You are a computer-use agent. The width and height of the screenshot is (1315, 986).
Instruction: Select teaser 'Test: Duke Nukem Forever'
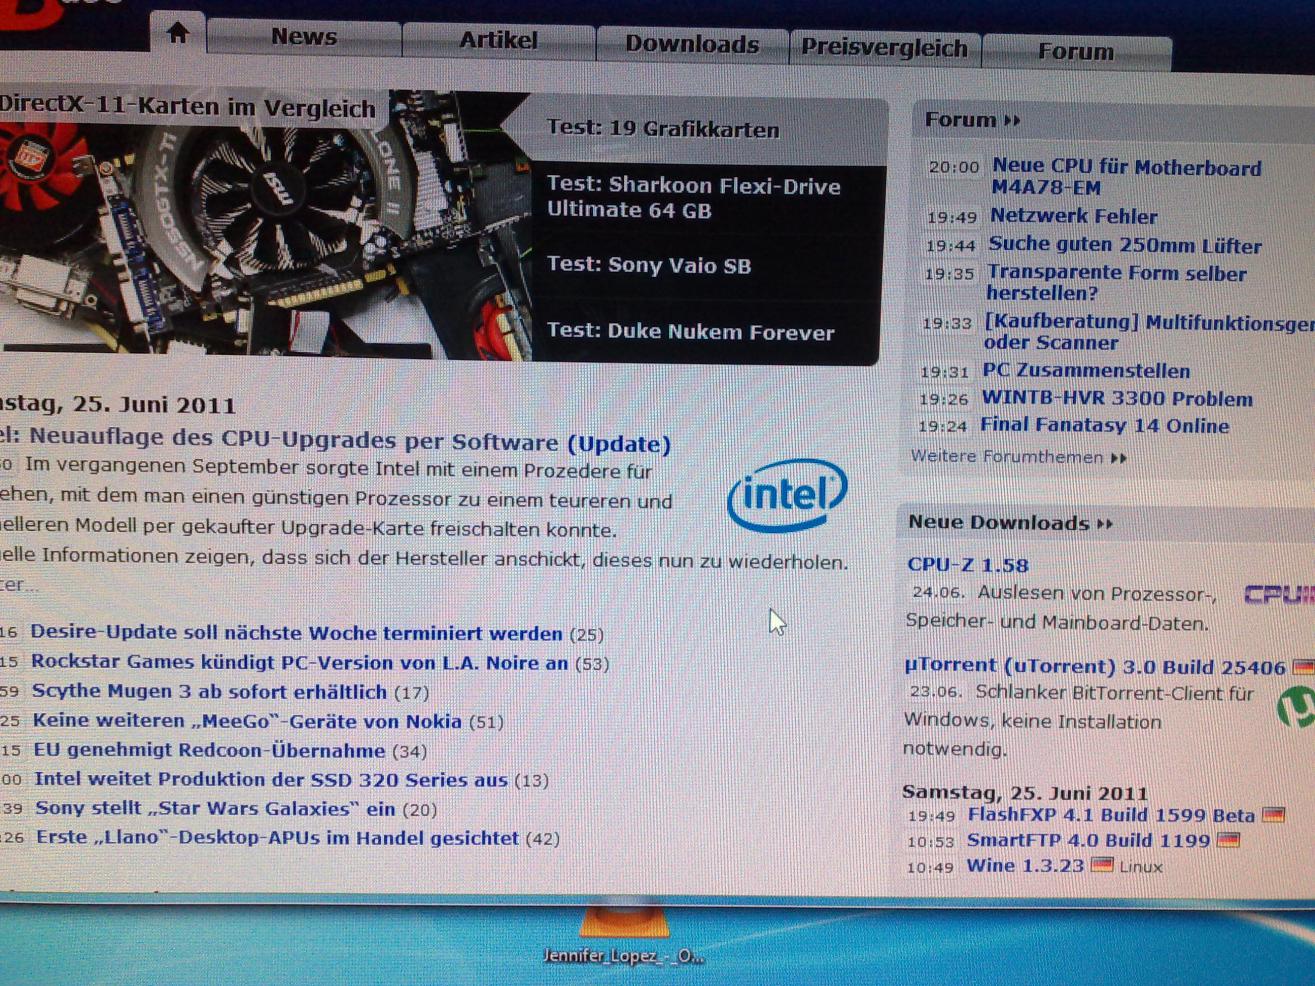coord(691,332)
